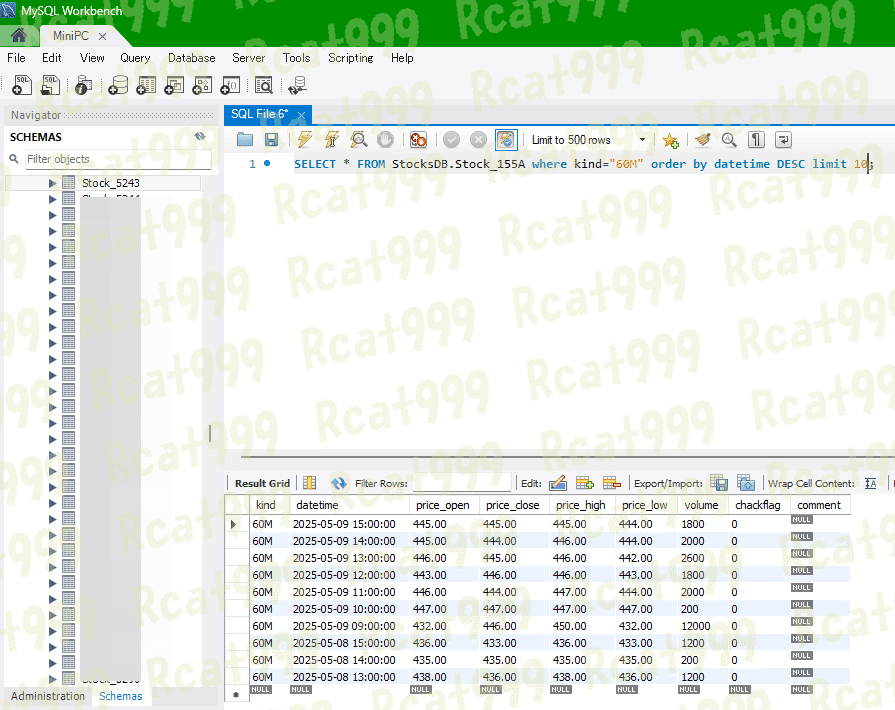Open find panel in editor
Screen dimensions: 895x710
click(729, 139)
